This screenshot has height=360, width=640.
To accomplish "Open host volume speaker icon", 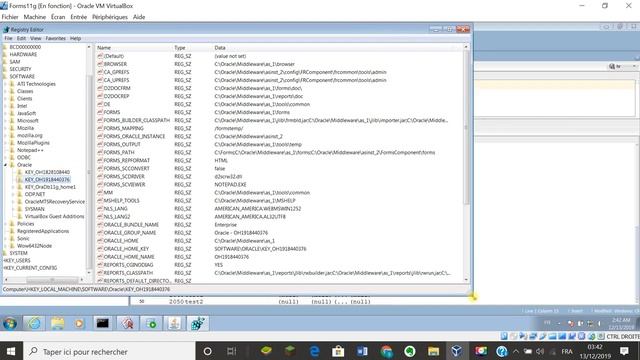I will (540, 351).
